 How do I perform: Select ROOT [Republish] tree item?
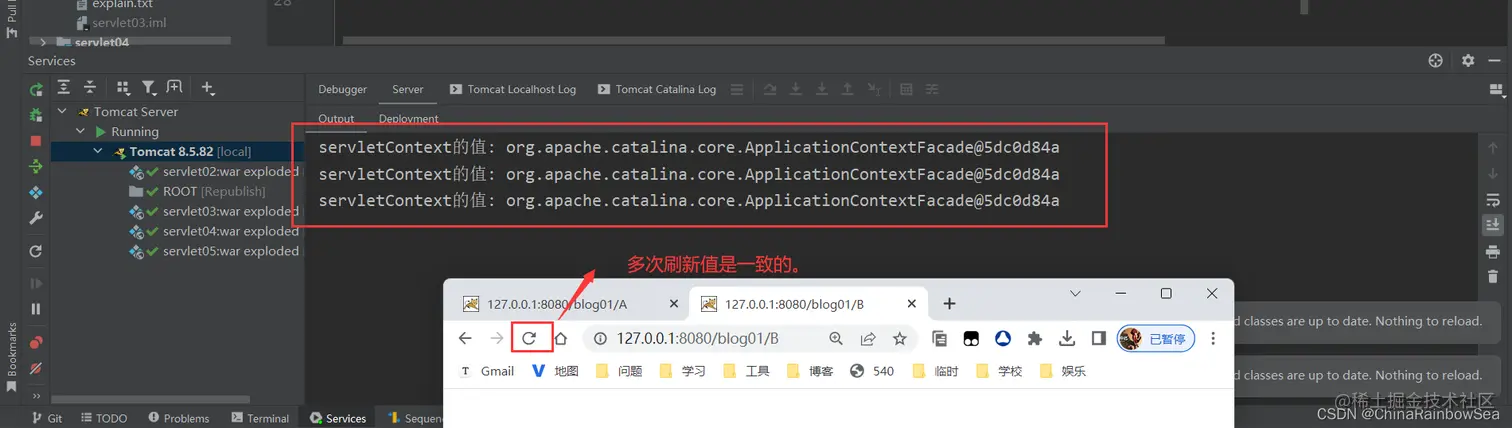[x=197, y=192]
